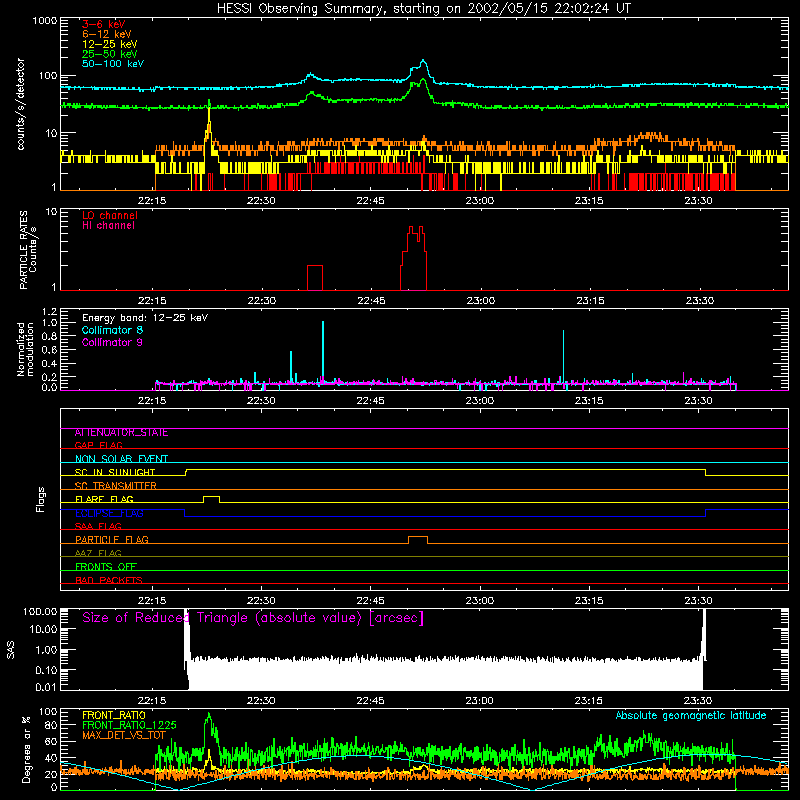Select the 6-12 keV legend label
The height and width of the screenshot is (800, 800).
[107, 34]
